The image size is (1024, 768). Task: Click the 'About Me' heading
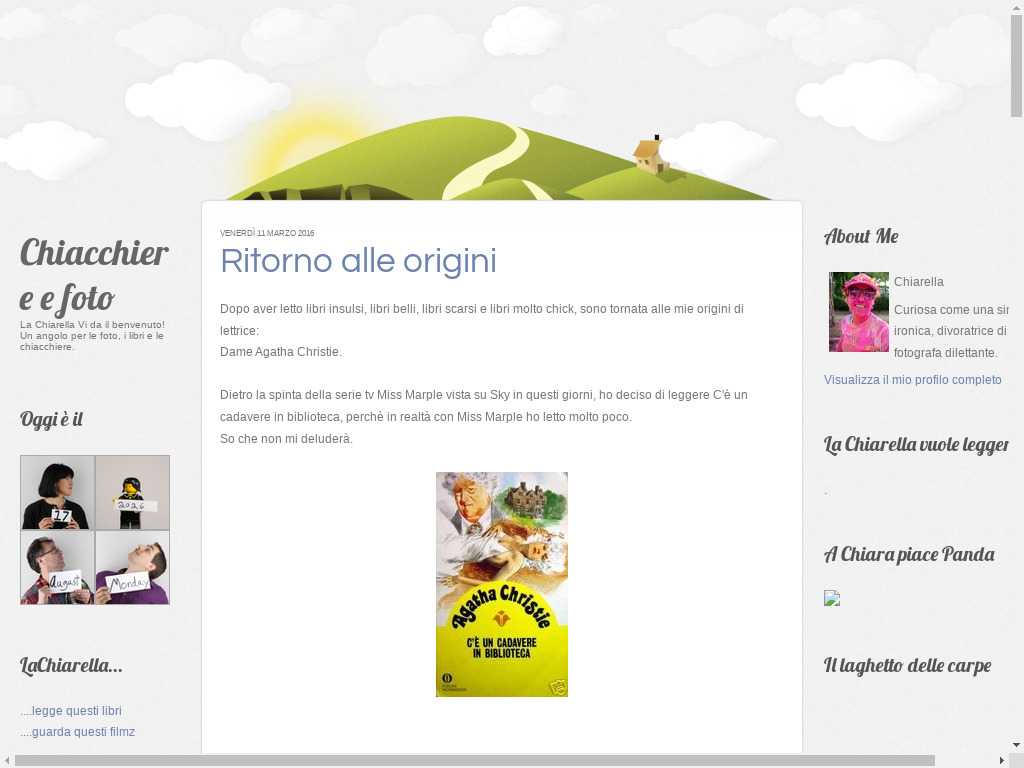861,236
